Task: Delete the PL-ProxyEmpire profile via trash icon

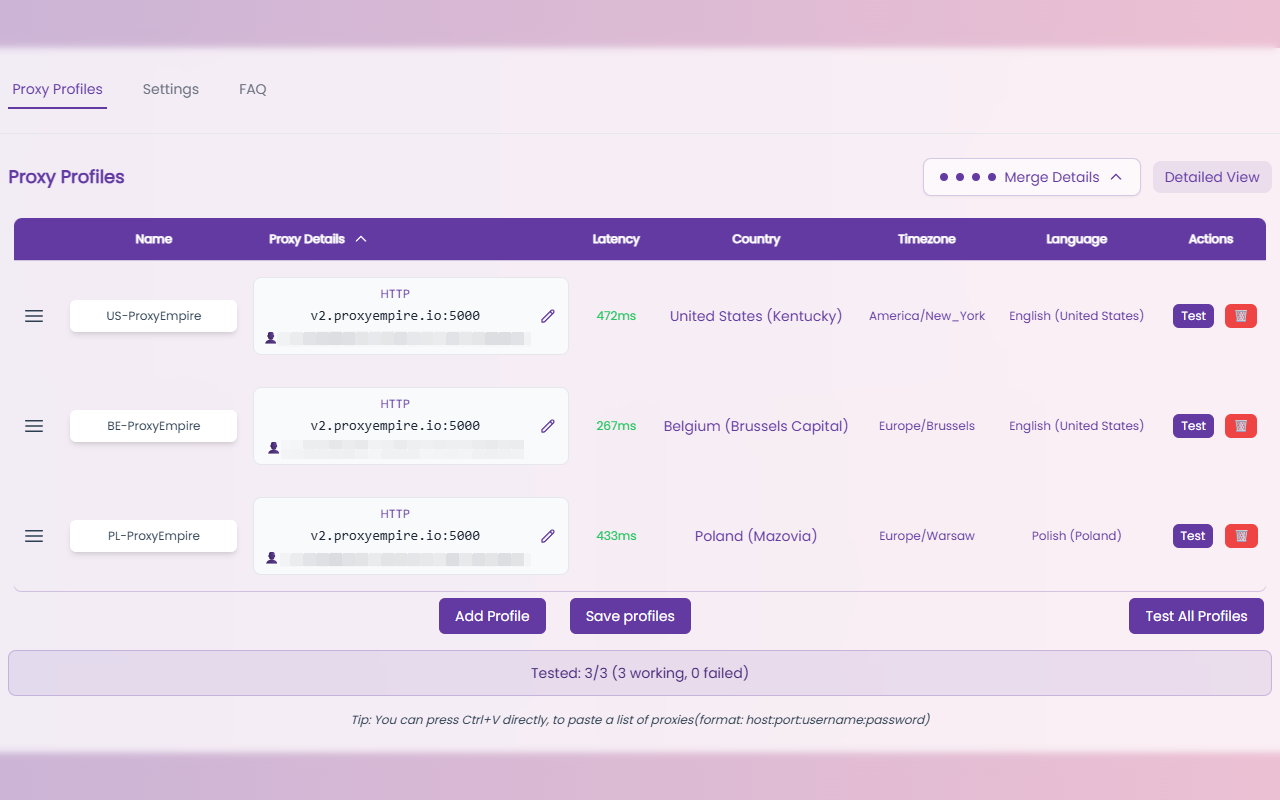Action: click(1241, 536)
